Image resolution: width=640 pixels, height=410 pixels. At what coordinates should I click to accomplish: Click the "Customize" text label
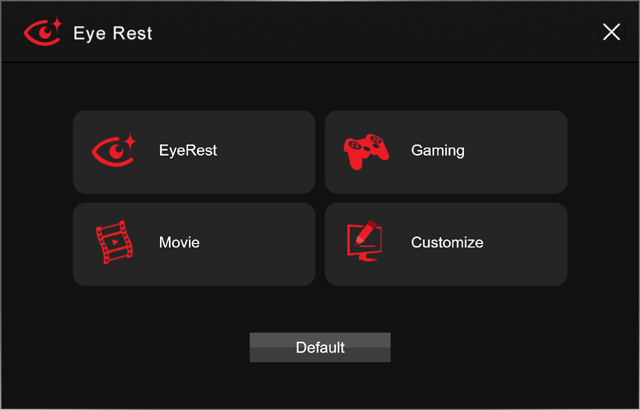tap(447, 243)
